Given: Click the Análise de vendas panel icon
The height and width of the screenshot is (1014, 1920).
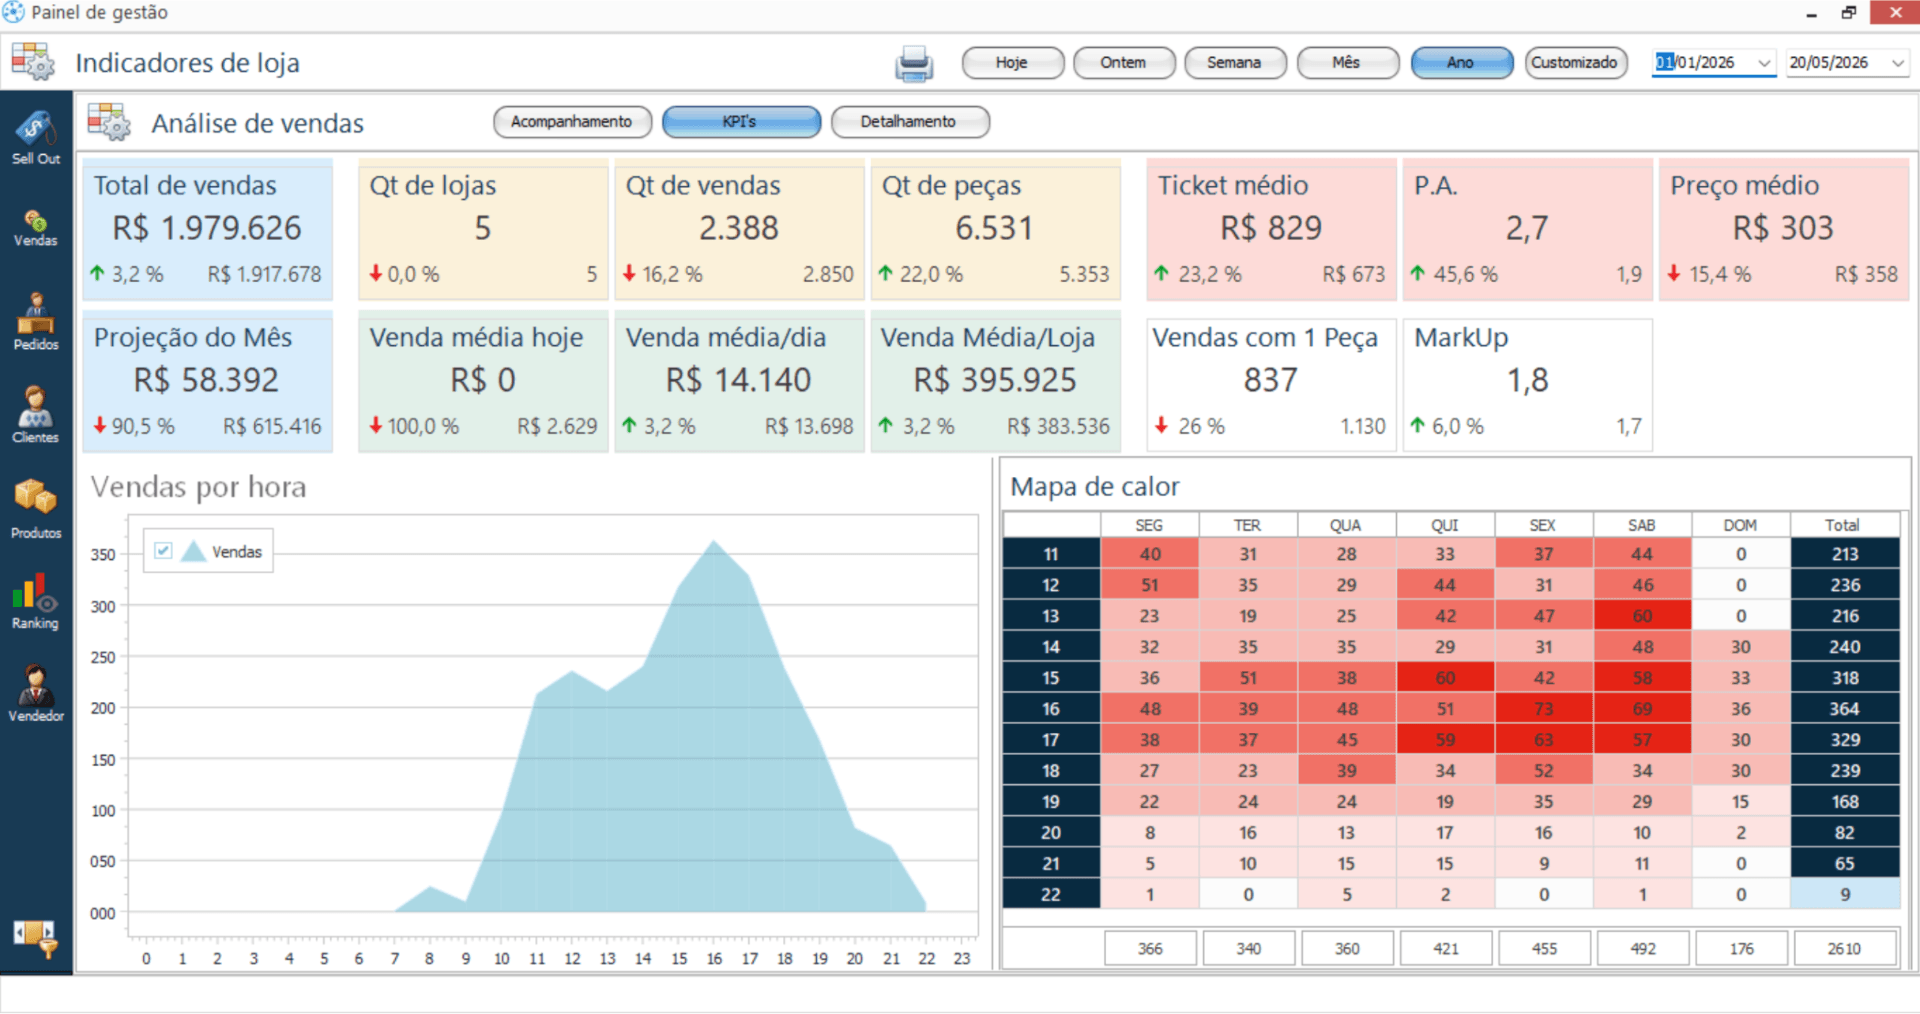Looking at the screenshot, I should click(x=109, y=122).
